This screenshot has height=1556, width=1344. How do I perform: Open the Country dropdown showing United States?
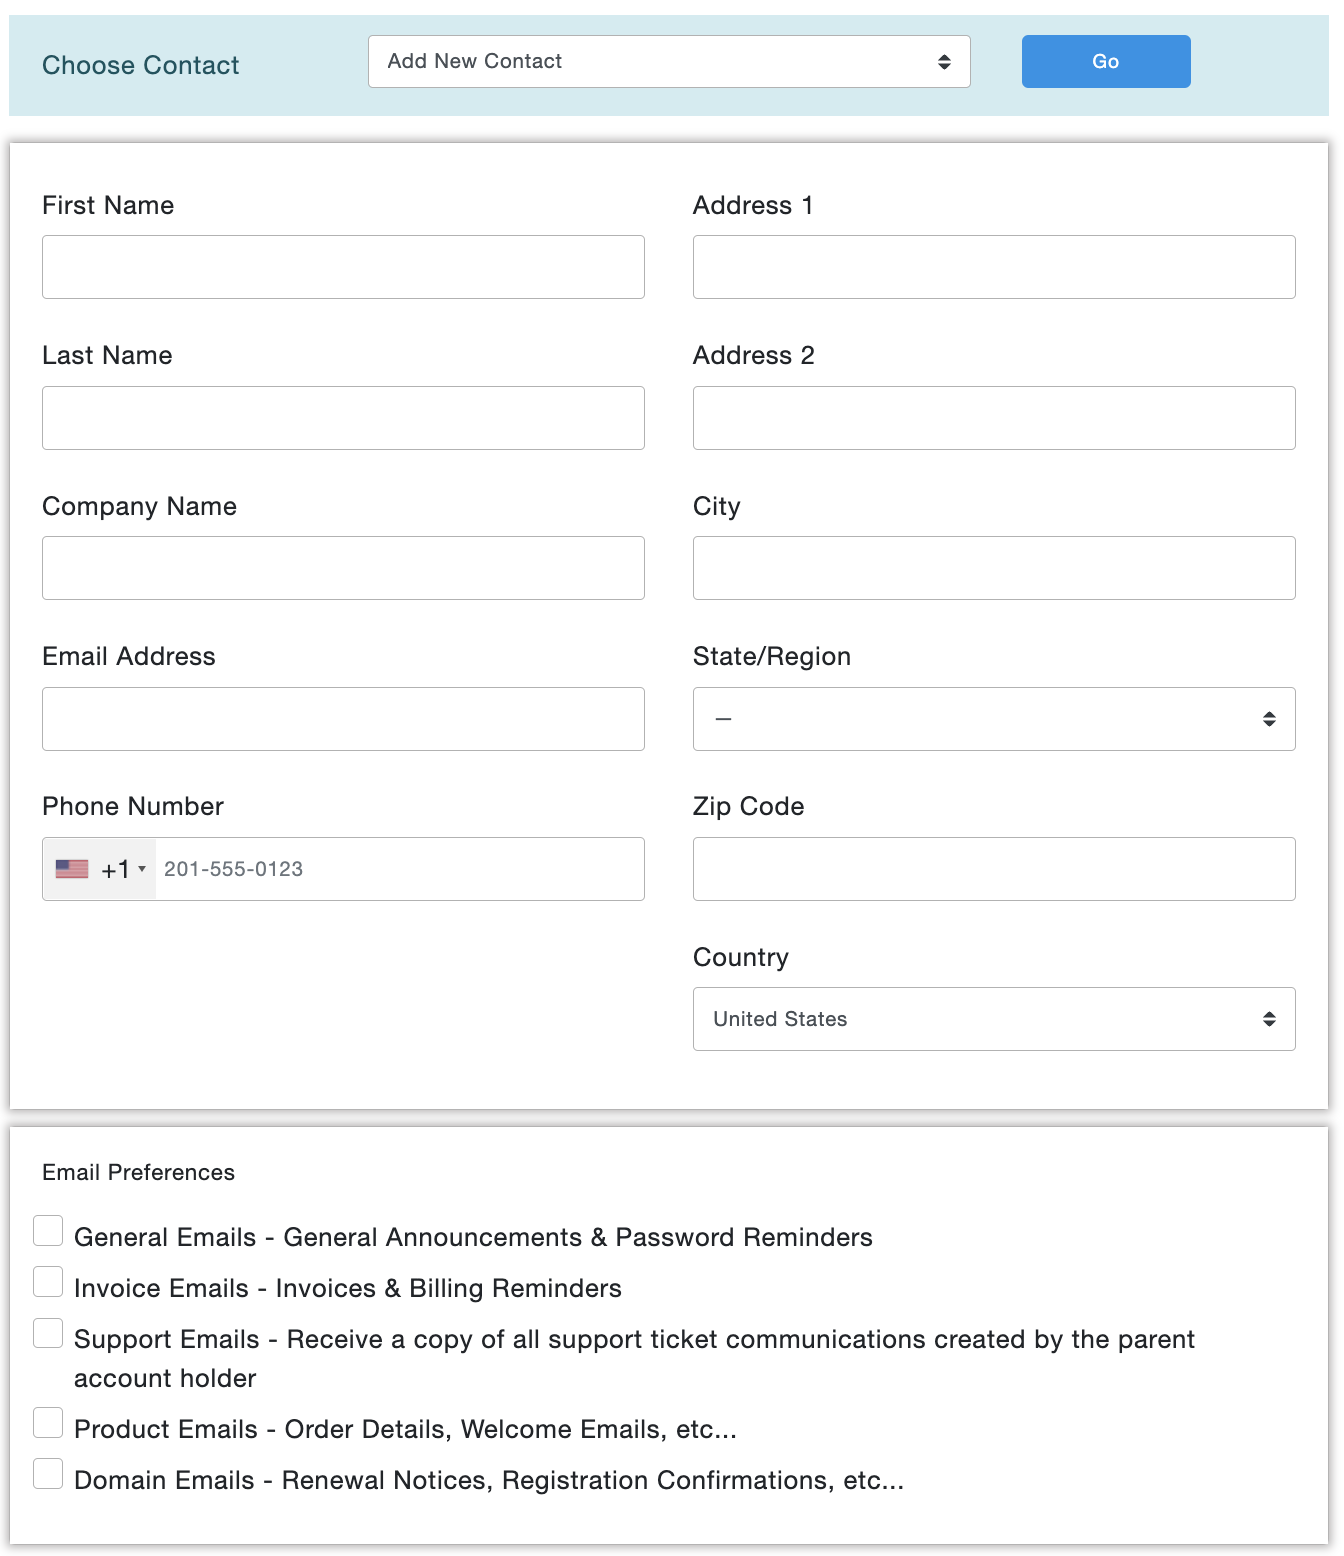click(993, 1019)
